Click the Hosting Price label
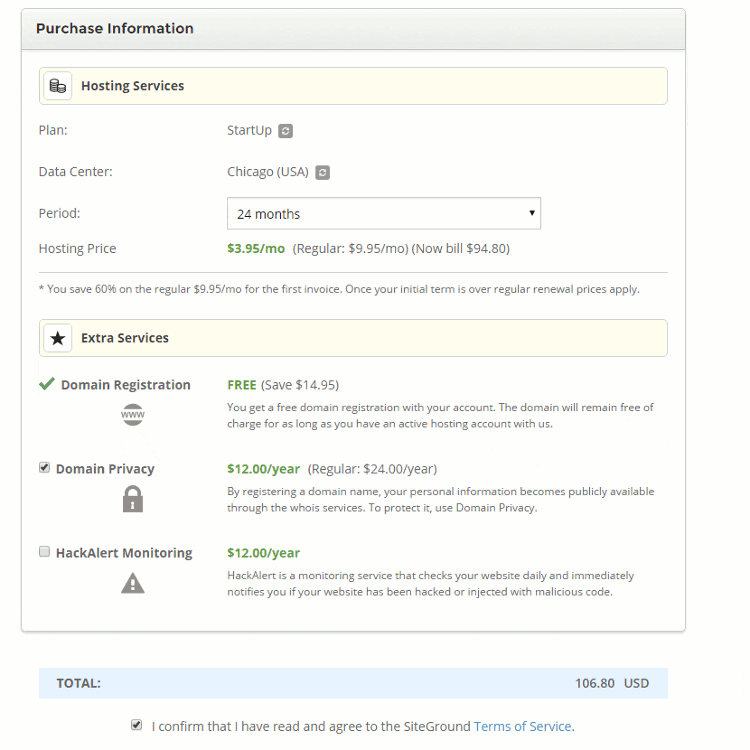Image resolution: width=750 pixels, height=750 pixels. (x=77, y=249)
